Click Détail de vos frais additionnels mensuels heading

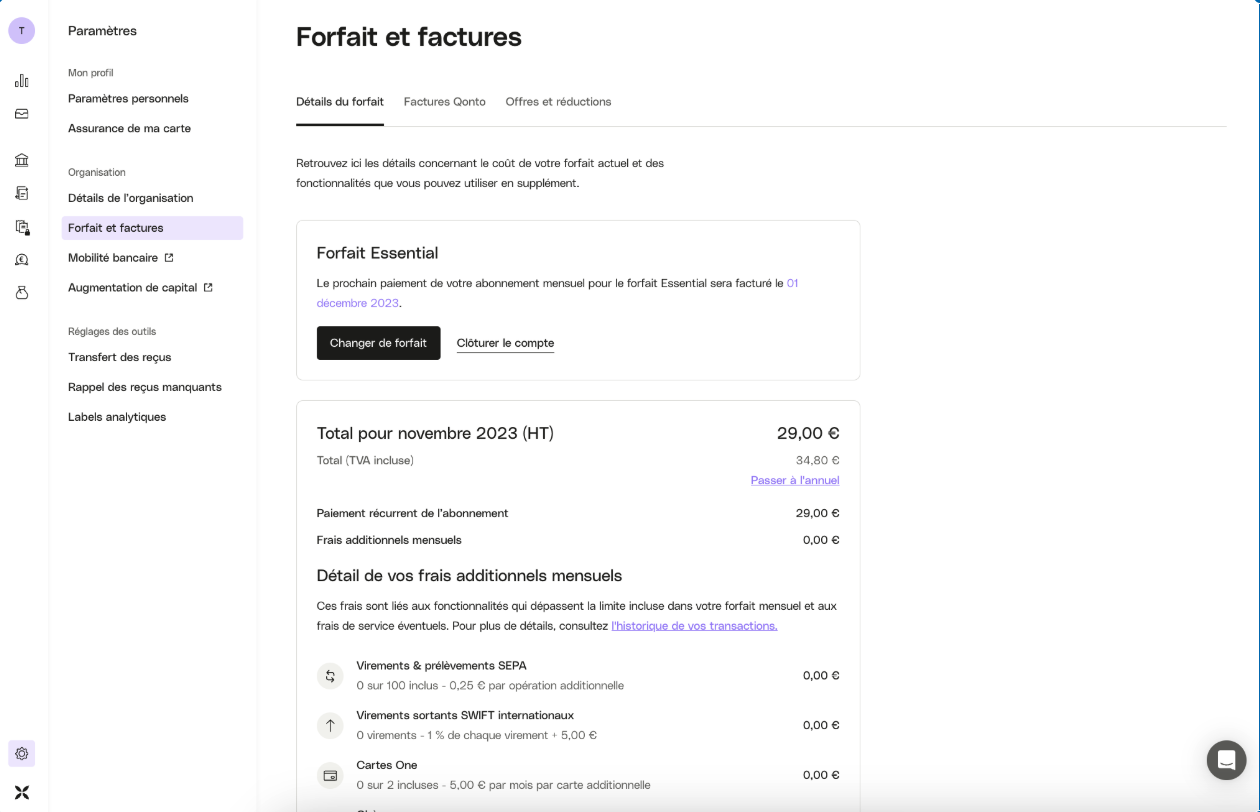[469, 576]
